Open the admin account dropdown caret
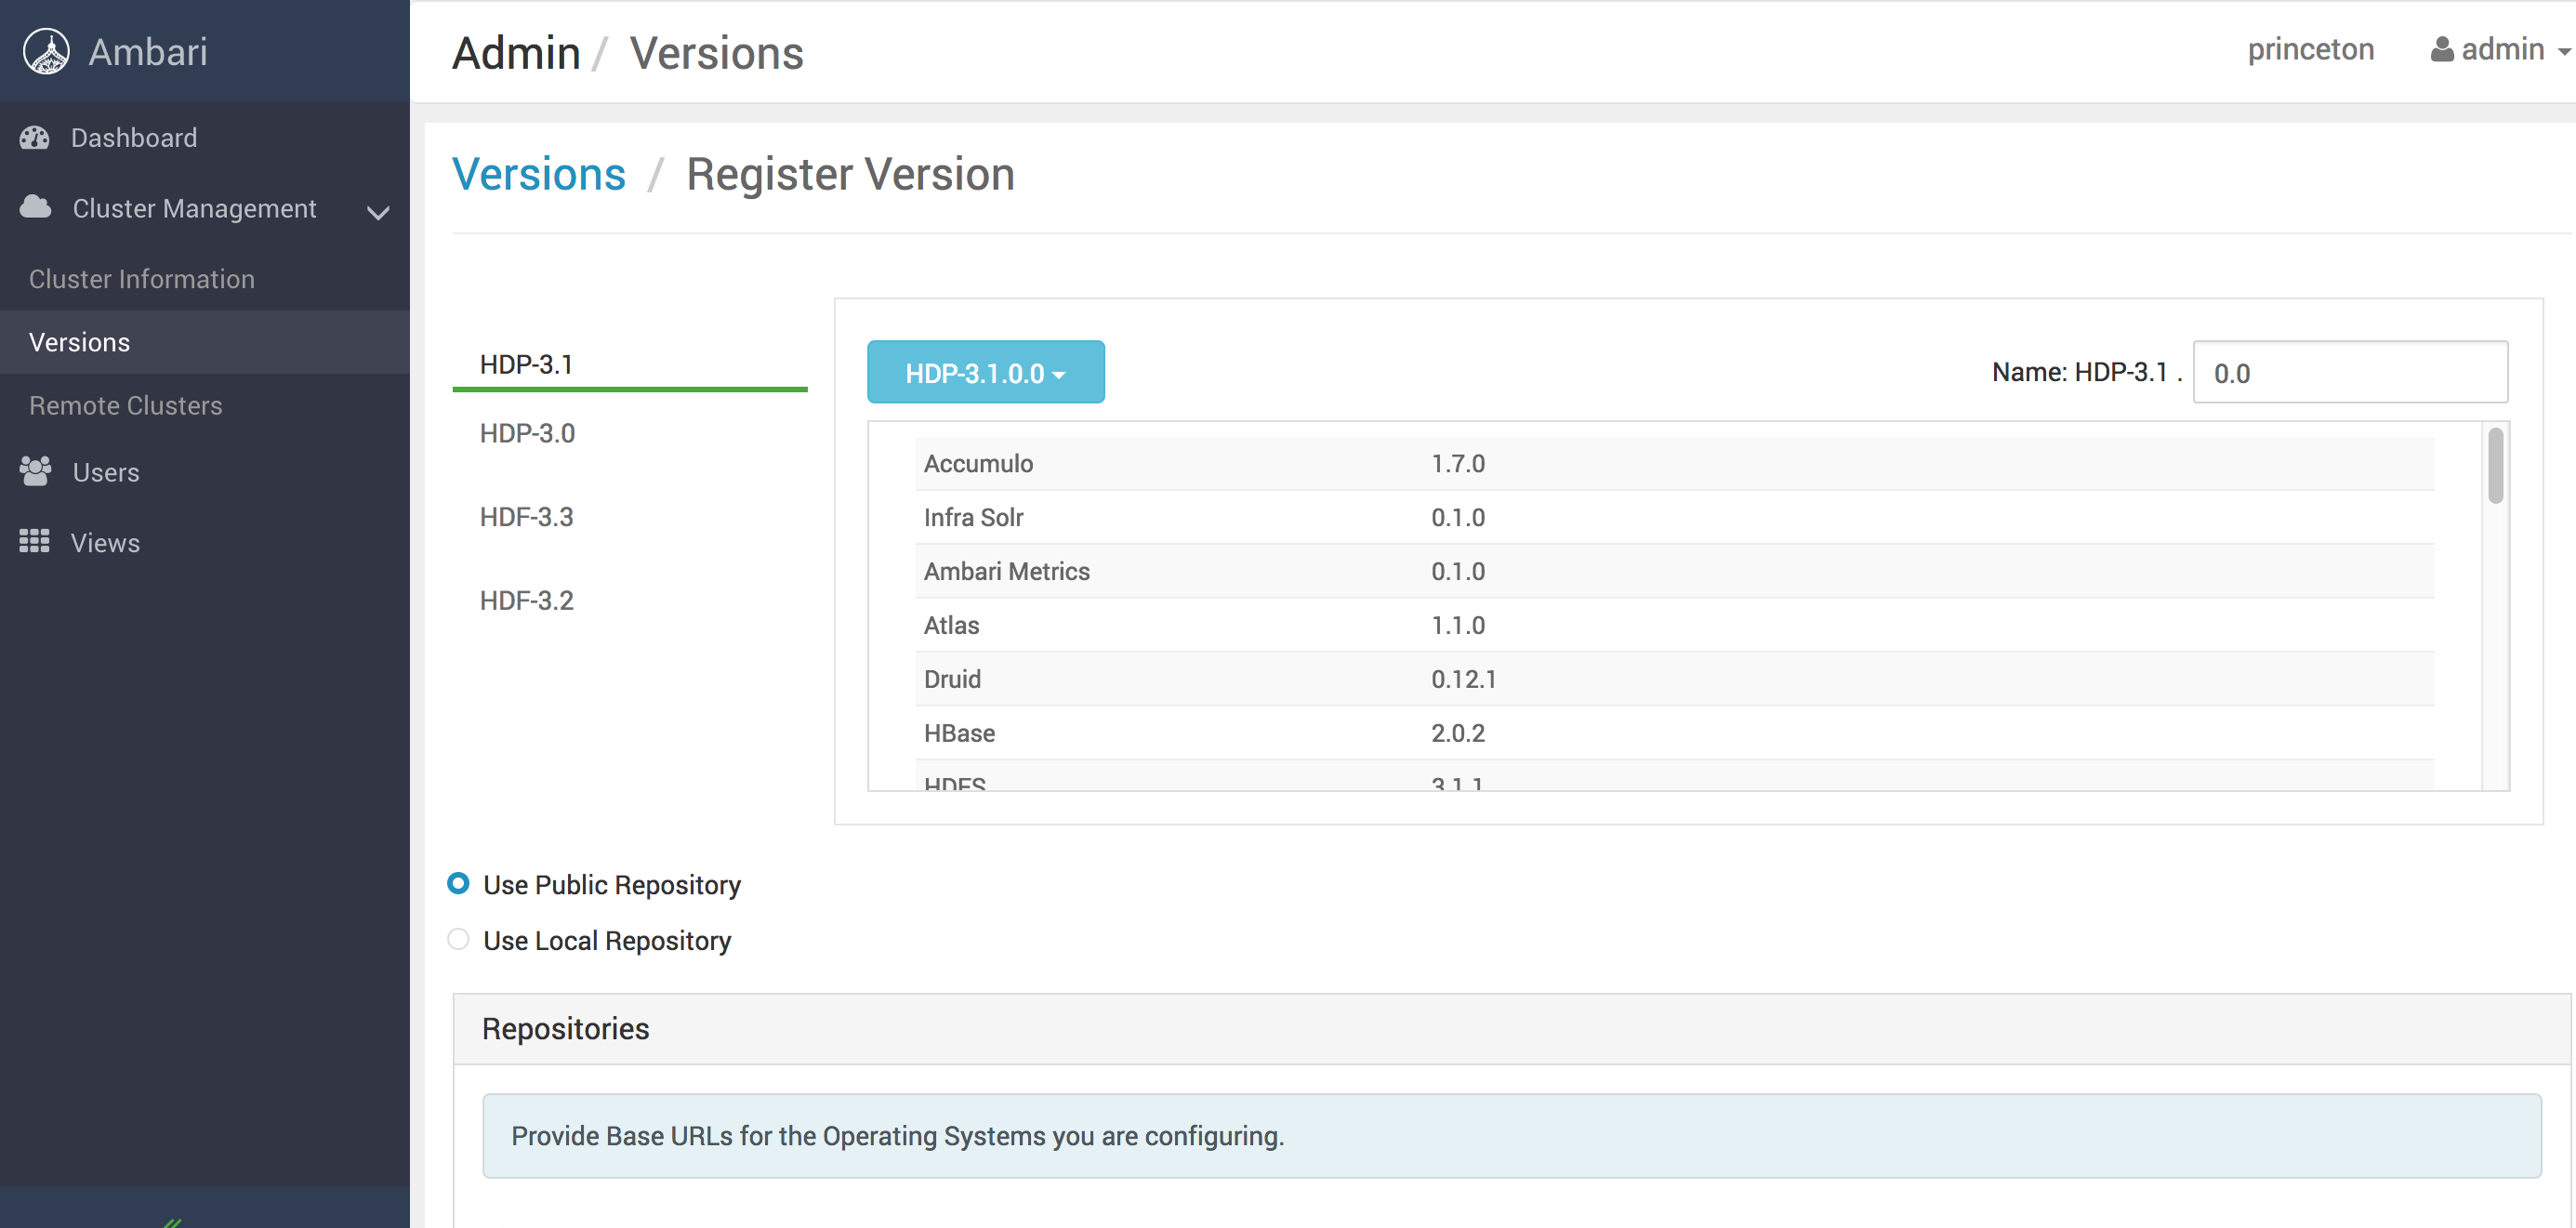Viewport: 2576px width, 1228px height. tap(2563, 51)
